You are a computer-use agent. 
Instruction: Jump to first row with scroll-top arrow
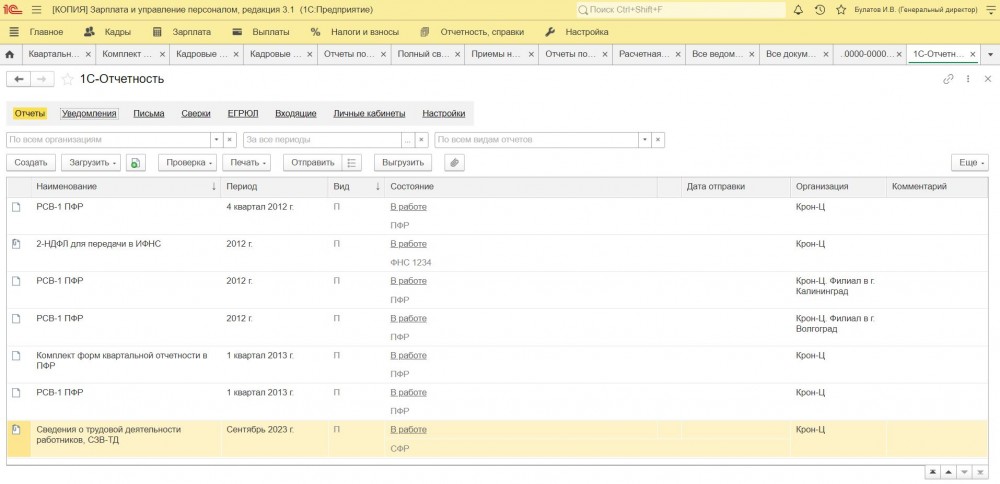coord(932,471)
